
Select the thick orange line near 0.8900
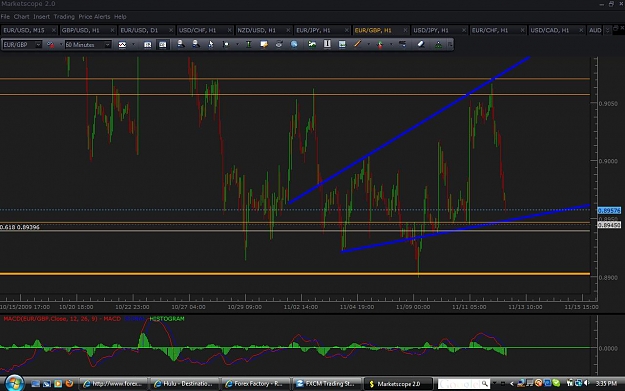(x=295, y=274)
